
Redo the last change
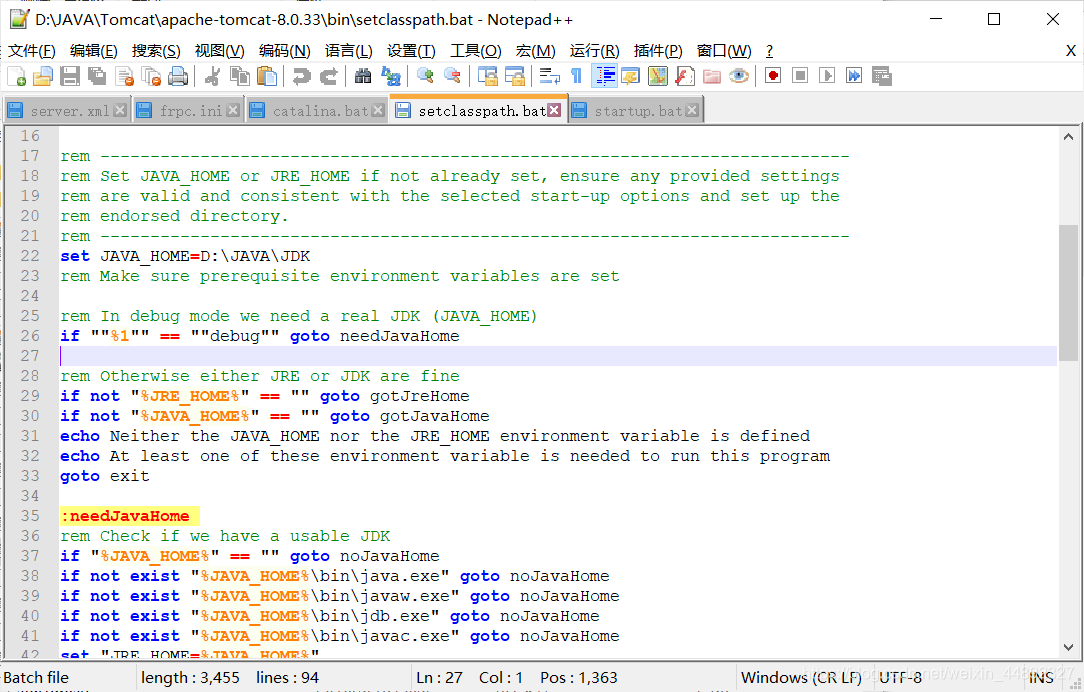[327, 75]
